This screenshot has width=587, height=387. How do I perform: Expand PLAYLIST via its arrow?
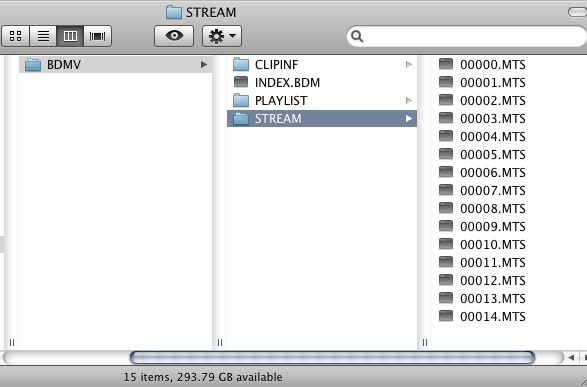click(x=409, y=100)
